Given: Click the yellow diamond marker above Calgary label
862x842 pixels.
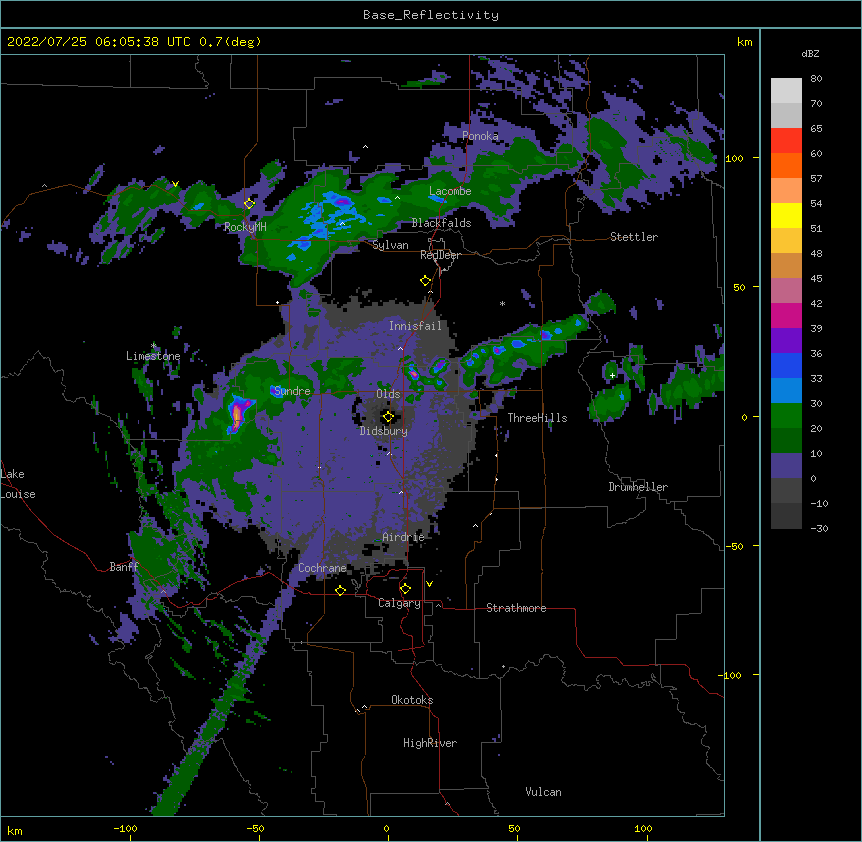Looking at the screenshot, I should coord(405,589).
